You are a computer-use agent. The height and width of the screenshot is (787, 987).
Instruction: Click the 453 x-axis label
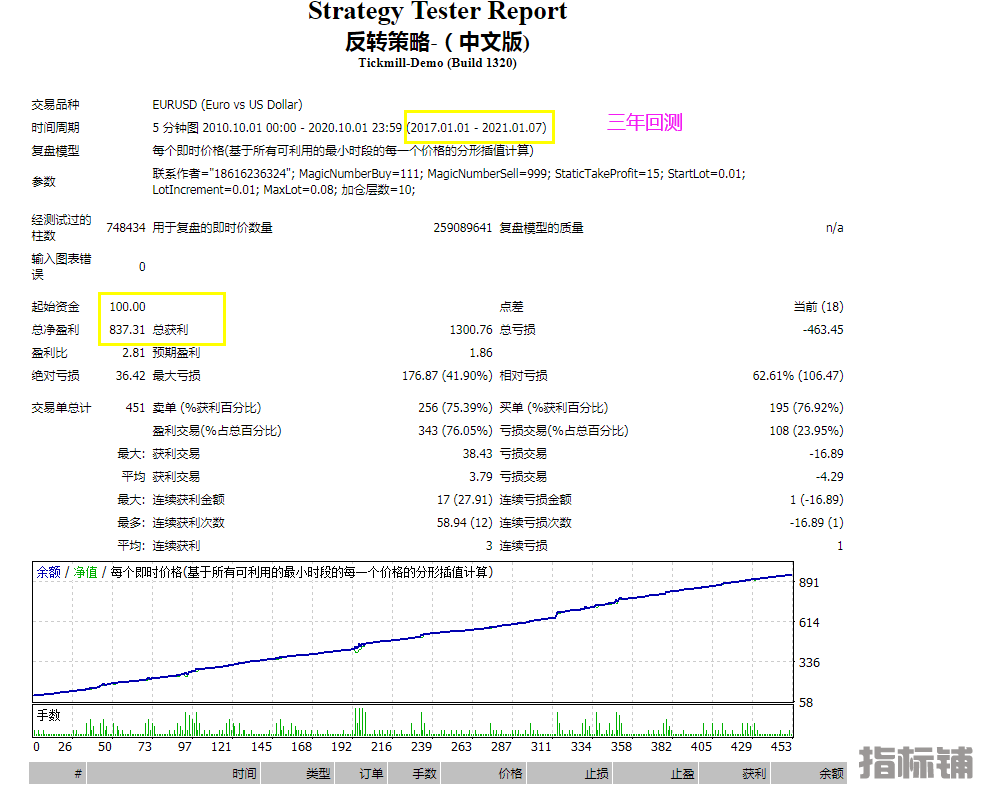click(x=781, y=747)
